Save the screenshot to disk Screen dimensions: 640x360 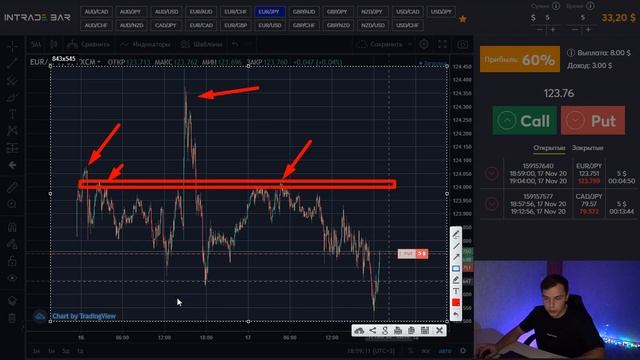coord(425,330)
